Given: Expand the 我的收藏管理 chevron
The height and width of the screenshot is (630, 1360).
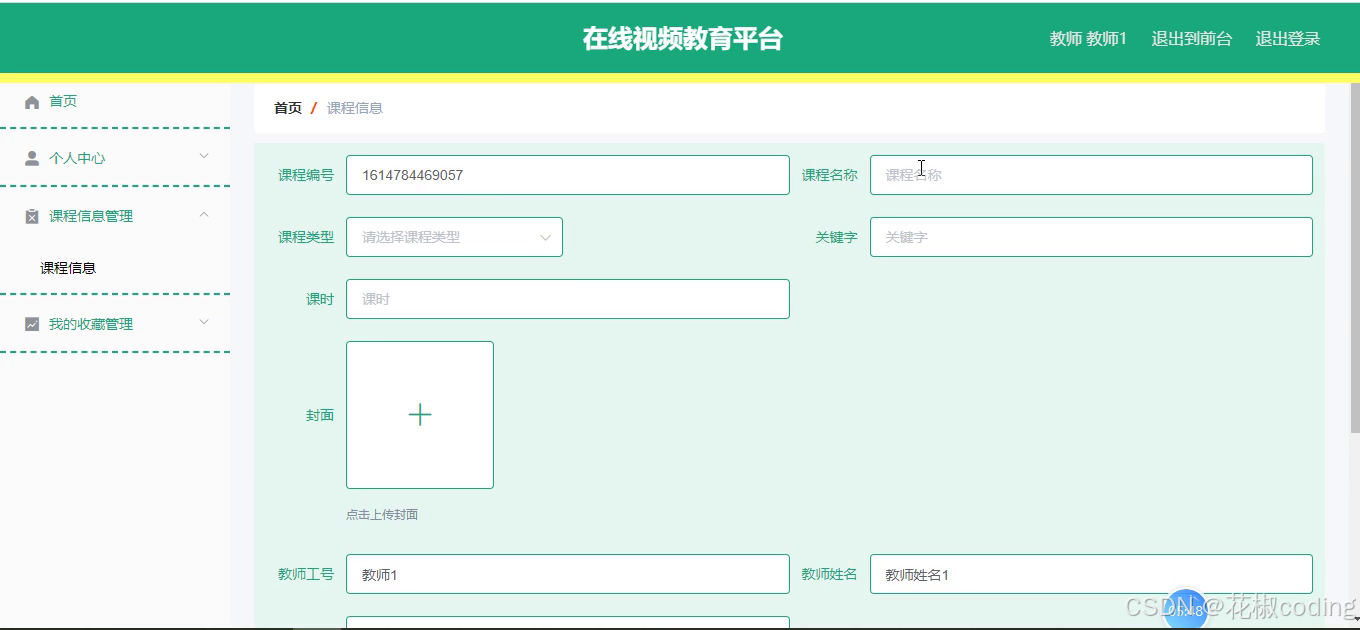Looking at the screenshot, I should coord(204,322).
